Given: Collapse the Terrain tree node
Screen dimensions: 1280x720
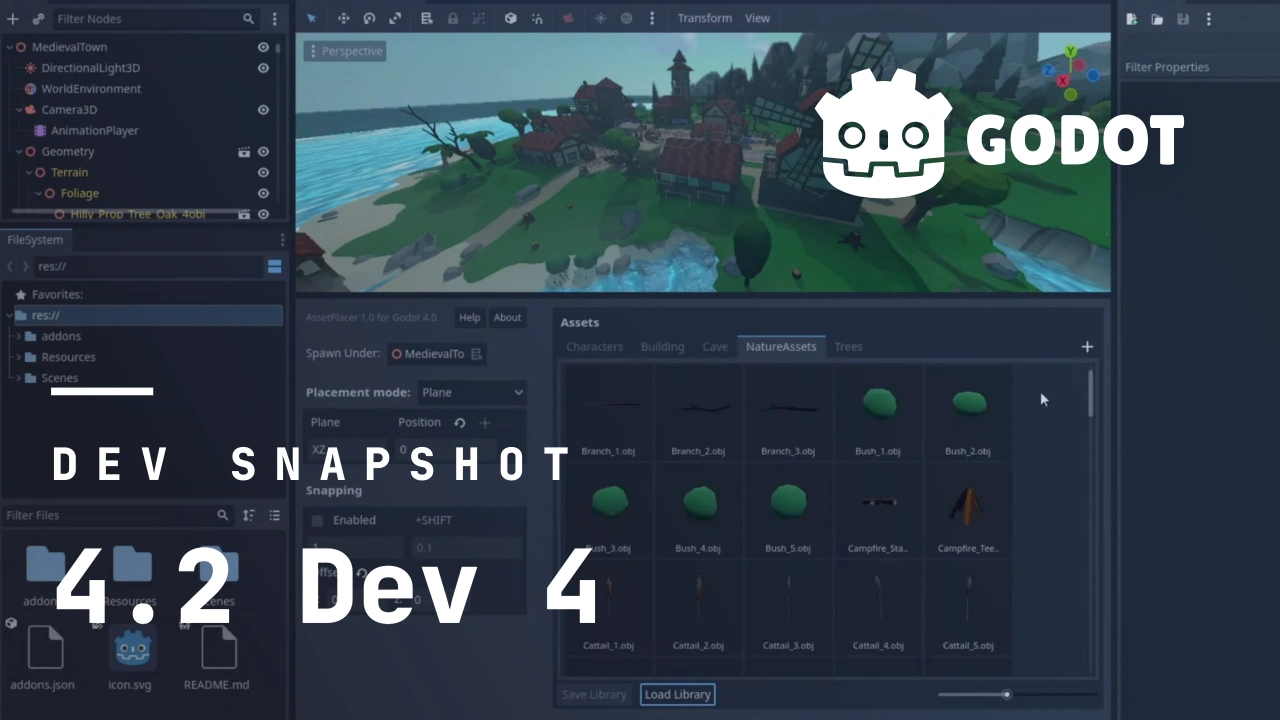Looking at the screenshot, I should tap(29, 173).
